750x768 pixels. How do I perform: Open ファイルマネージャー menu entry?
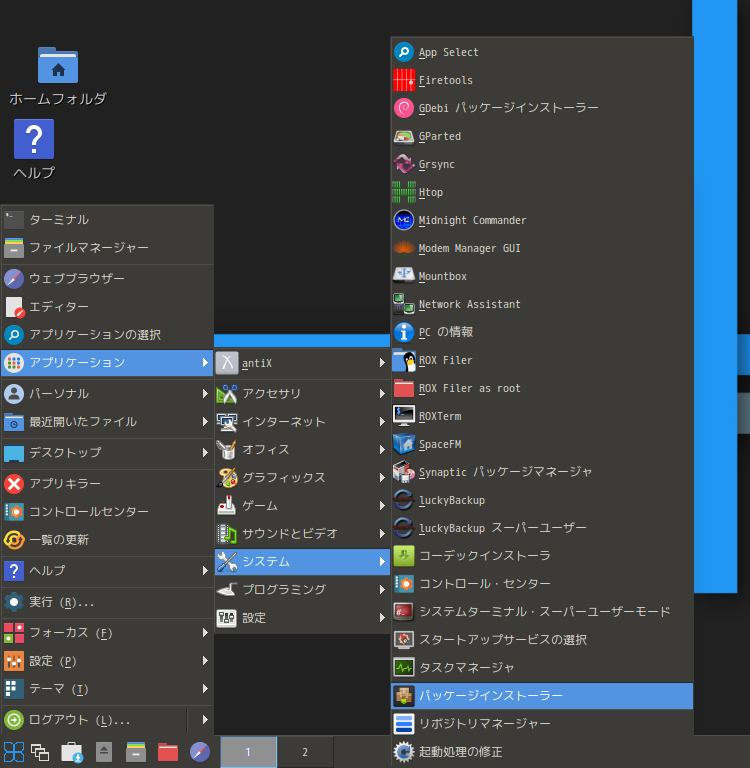pos(107,248)
